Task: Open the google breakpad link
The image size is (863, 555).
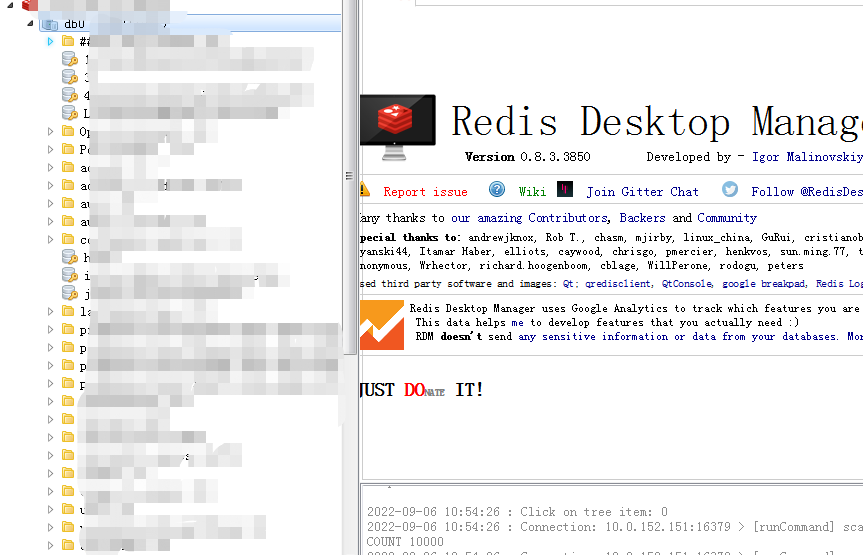Action: tap(763, 284)
